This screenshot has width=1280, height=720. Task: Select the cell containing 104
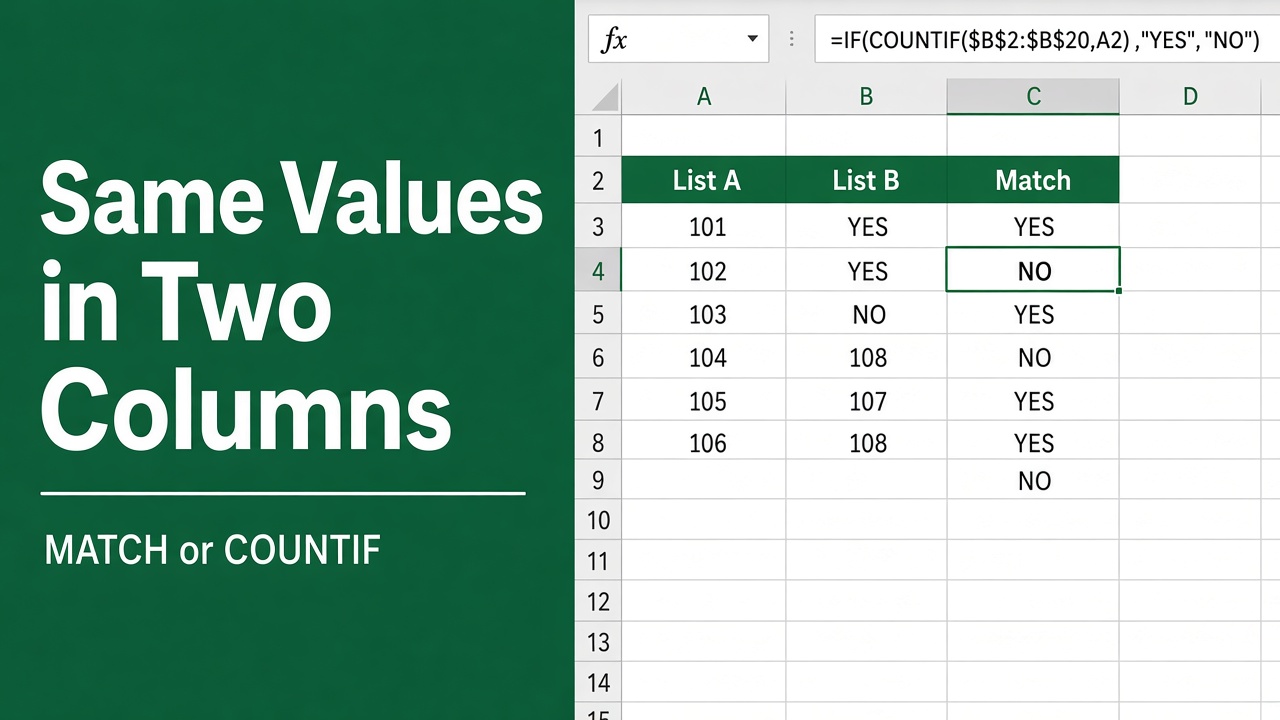point(704,358)
